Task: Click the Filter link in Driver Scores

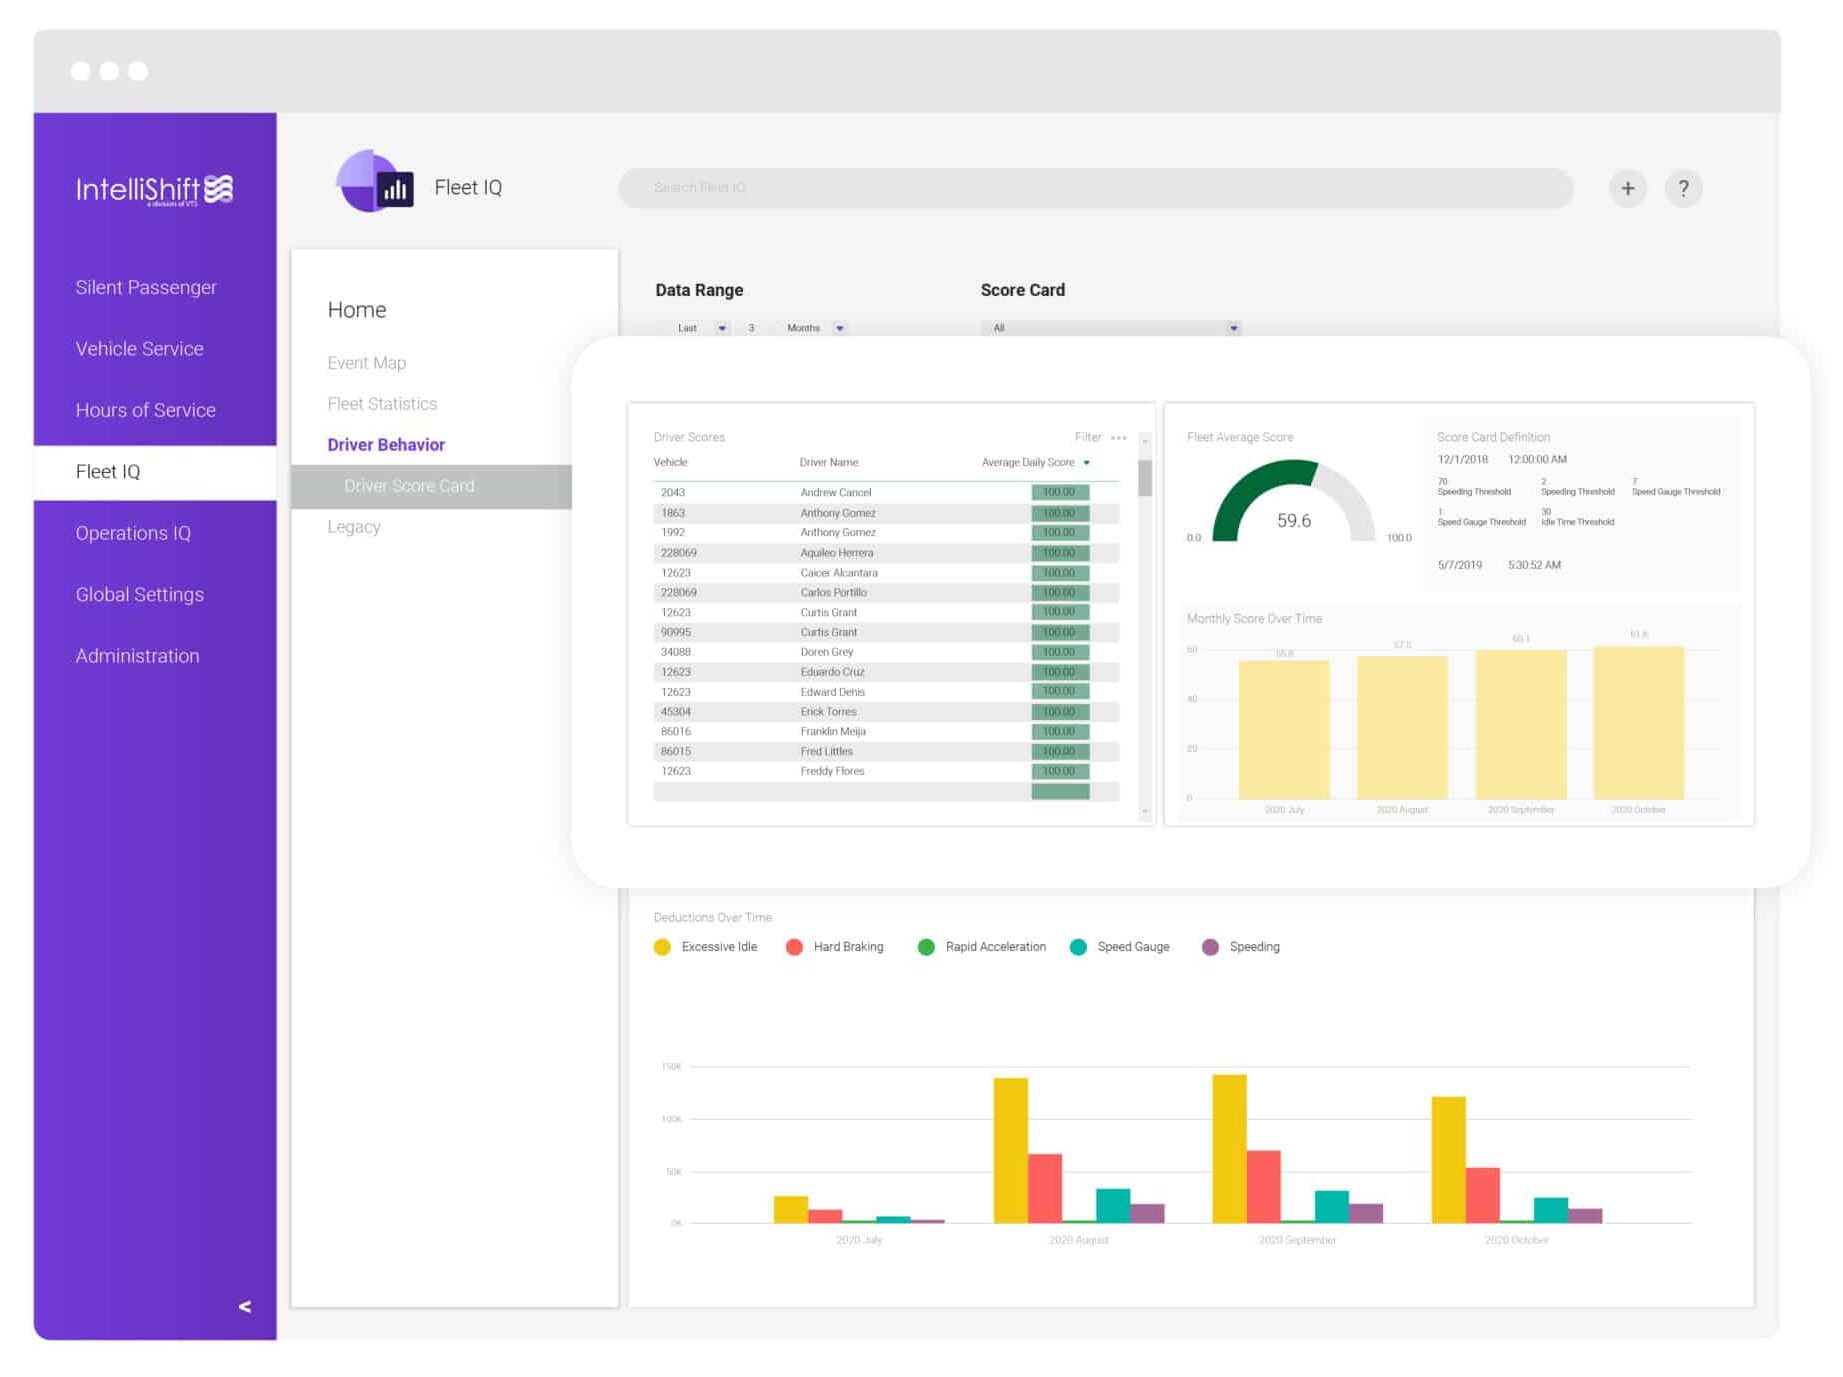Action: [x=1087, y=437]
